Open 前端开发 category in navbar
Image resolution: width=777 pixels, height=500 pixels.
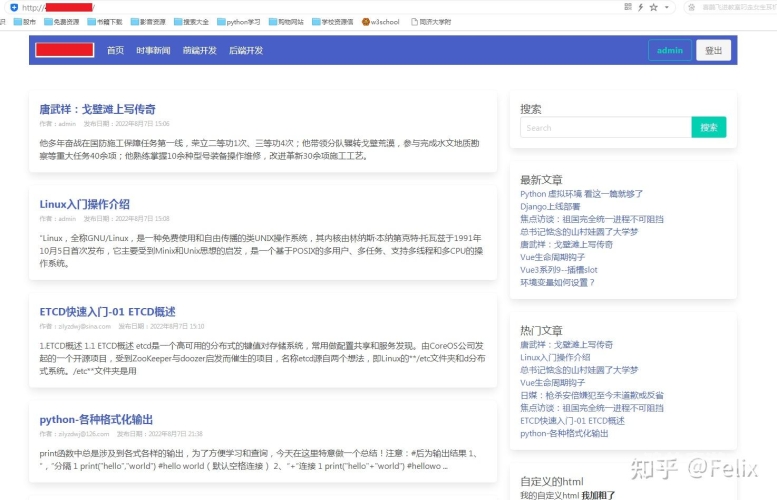pos(200,51)
